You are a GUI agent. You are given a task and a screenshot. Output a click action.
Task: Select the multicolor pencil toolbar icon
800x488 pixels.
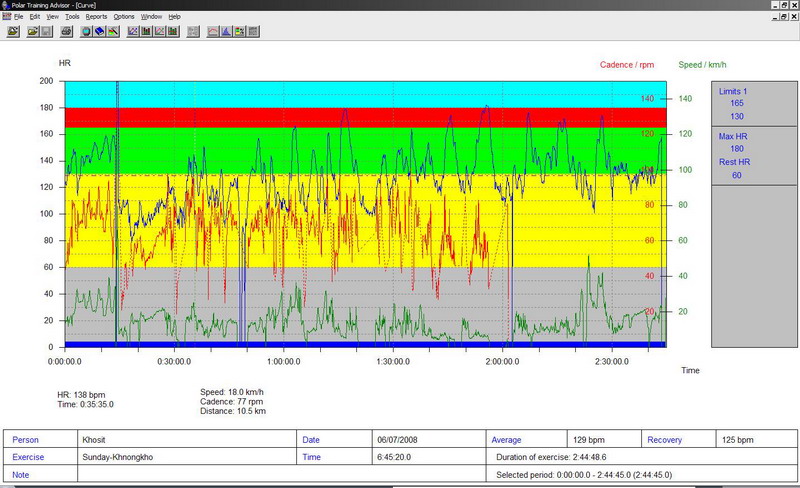[x=113, y=31]
